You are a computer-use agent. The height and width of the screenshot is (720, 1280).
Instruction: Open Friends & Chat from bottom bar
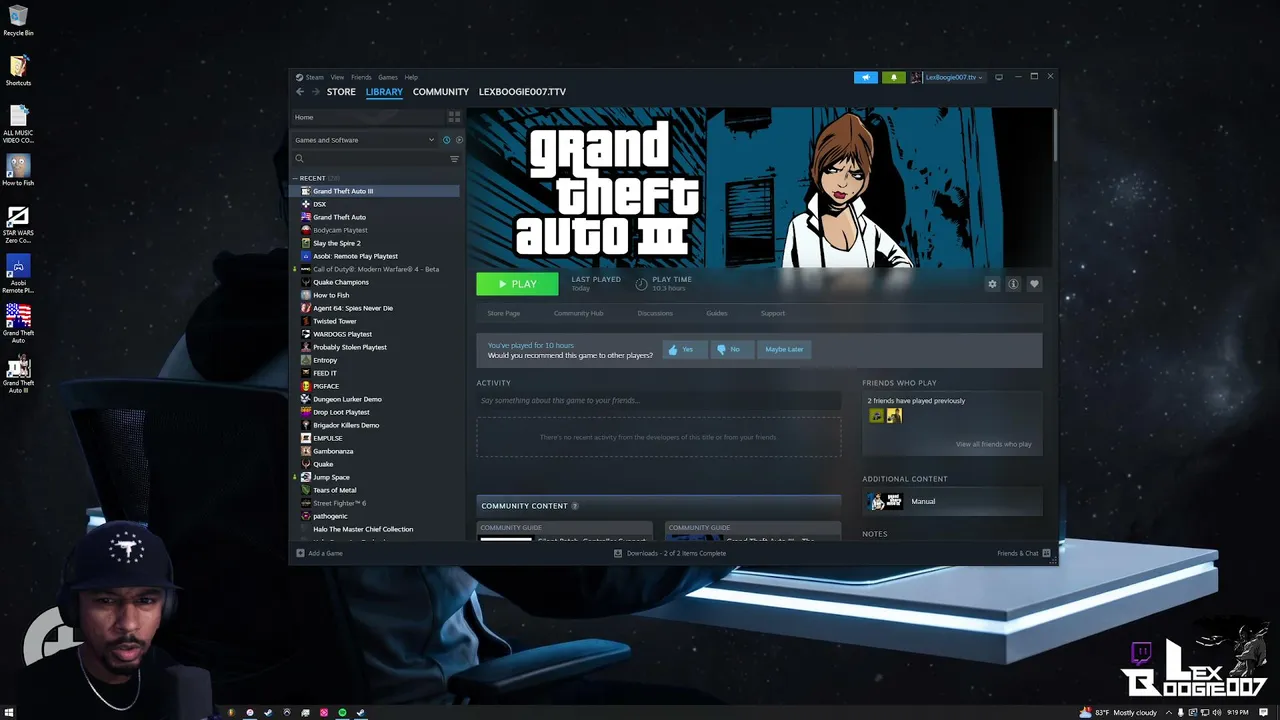tap(1023, 553)
